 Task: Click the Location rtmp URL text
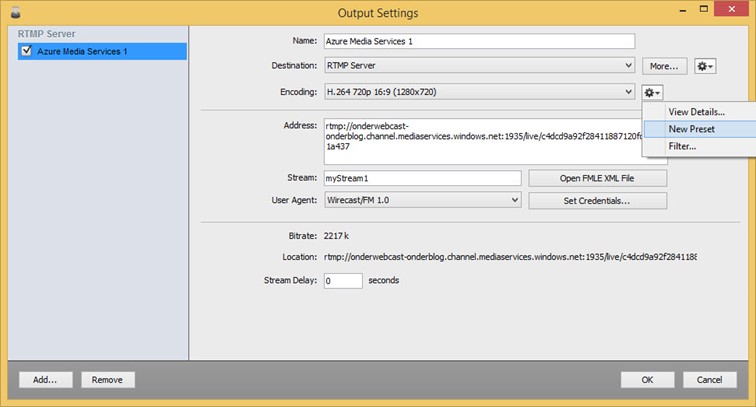pyautogui.click(x=510, y=257)
